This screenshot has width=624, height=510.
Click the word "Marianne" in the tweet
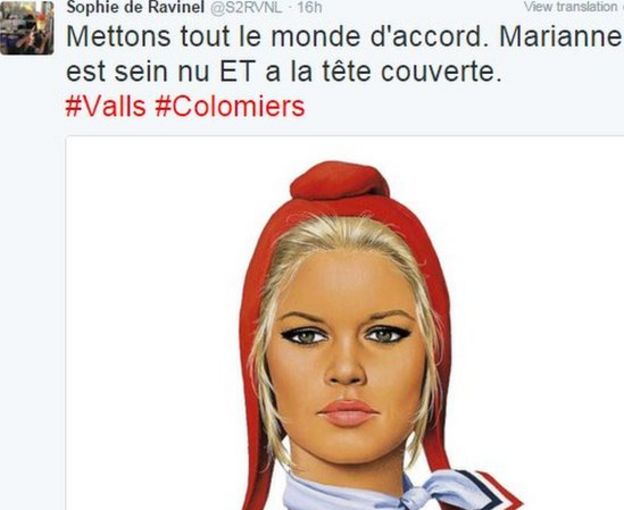(560, 37)
